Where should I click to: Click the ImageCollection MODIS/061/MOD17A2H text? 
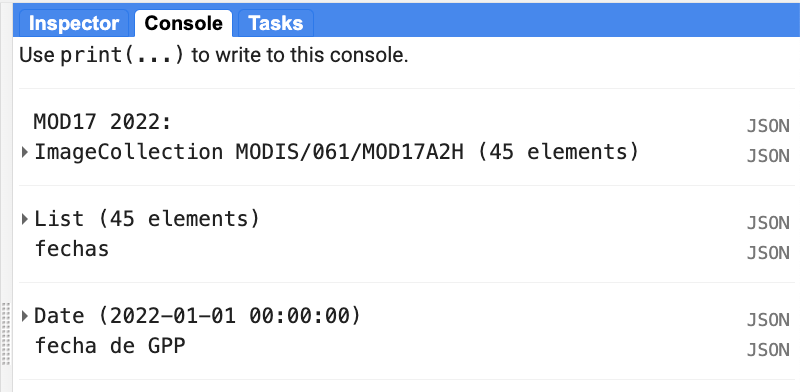[x=336, y=152]
